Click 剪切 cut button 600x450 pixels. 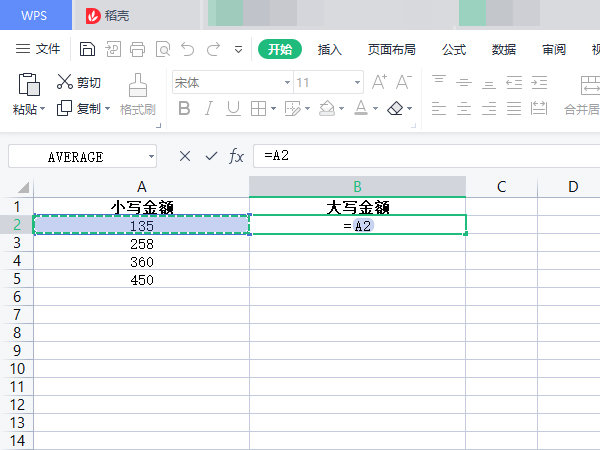click(x=79, y=82)
